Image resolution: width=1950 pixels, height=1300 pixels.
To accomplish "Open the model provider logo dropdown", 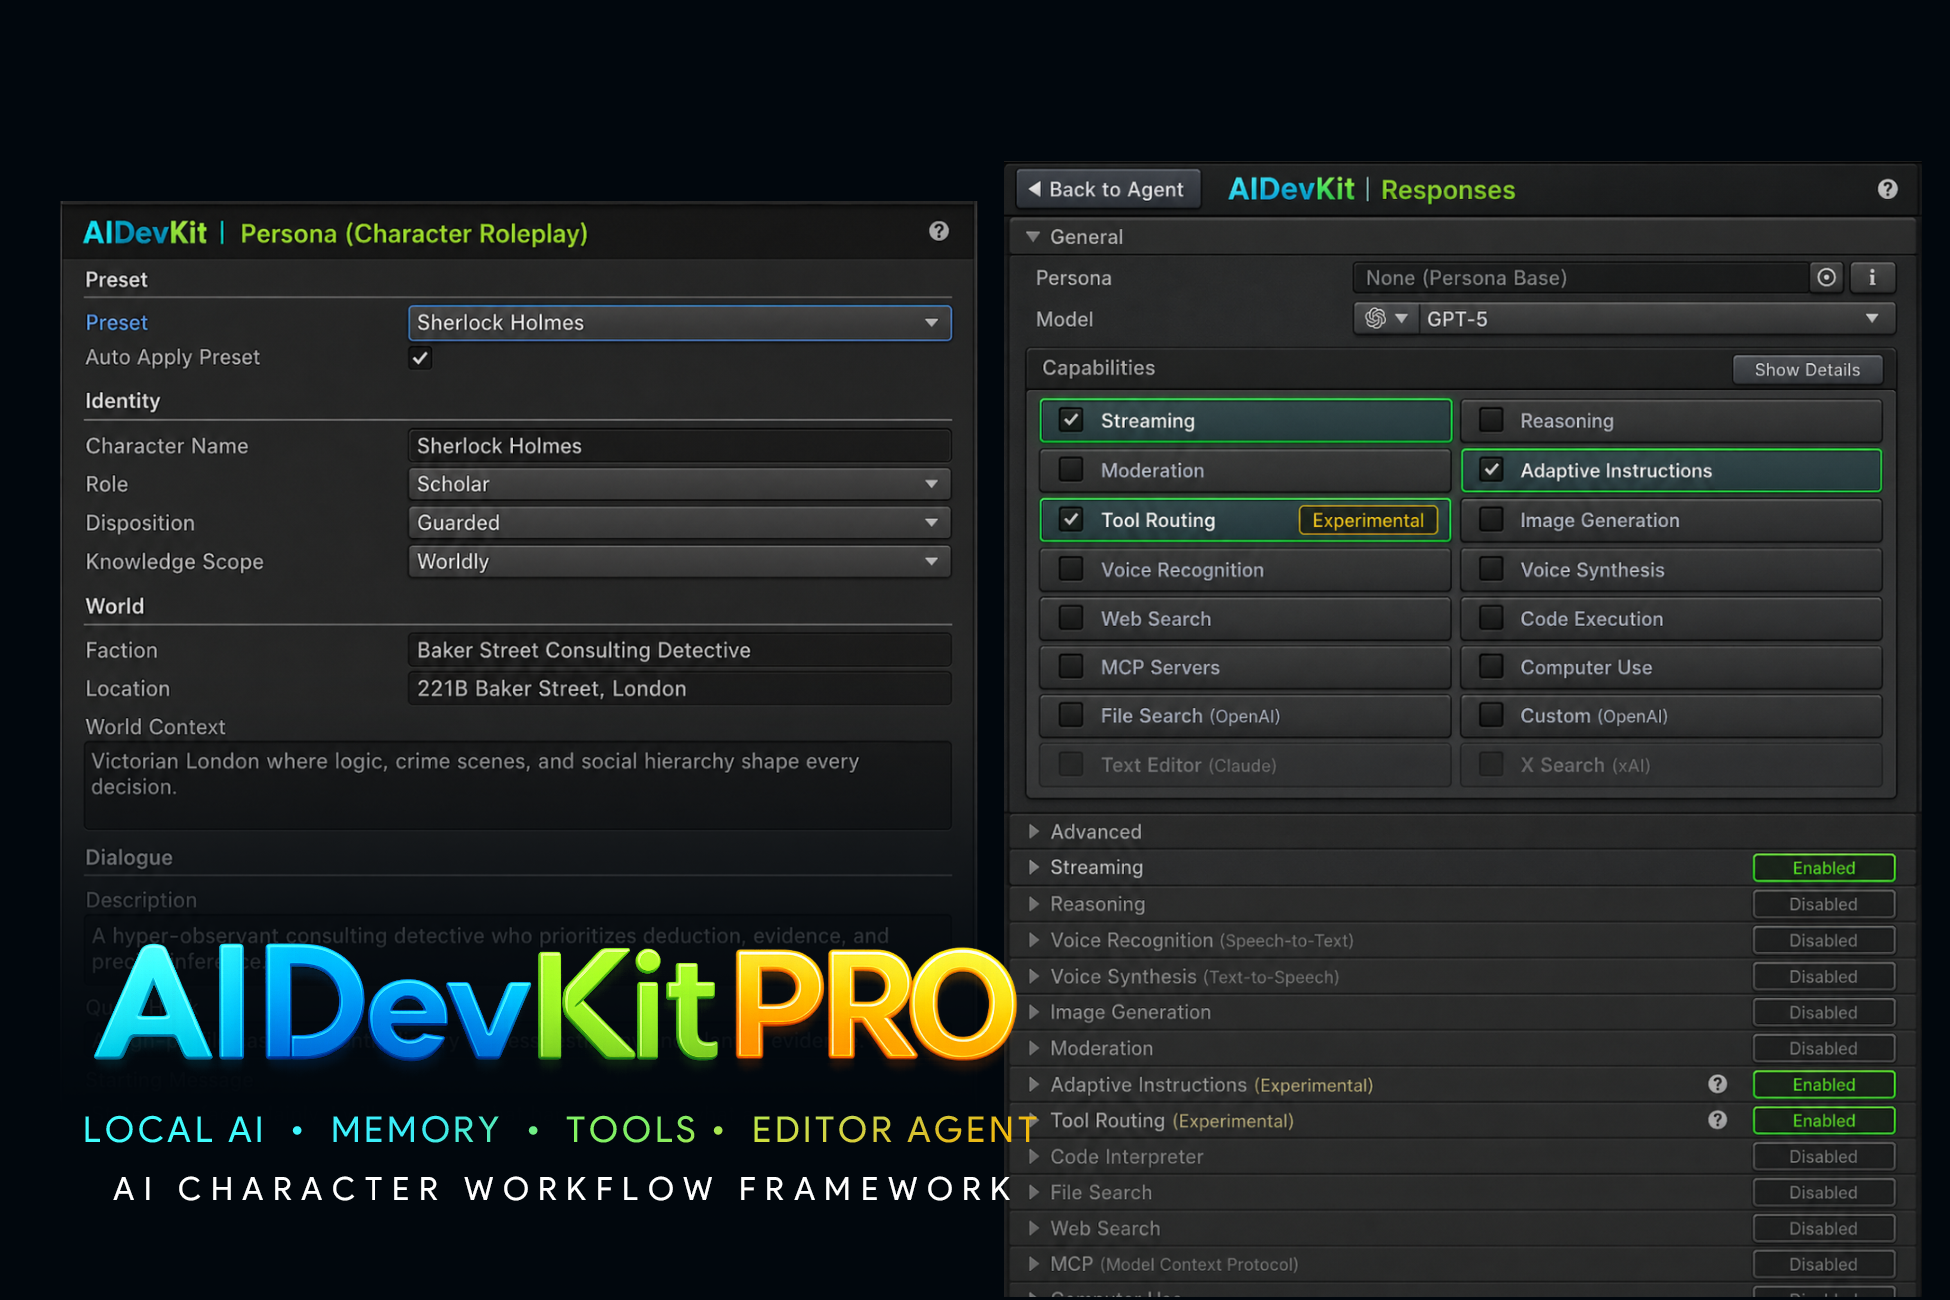I will click(1386, 319).
